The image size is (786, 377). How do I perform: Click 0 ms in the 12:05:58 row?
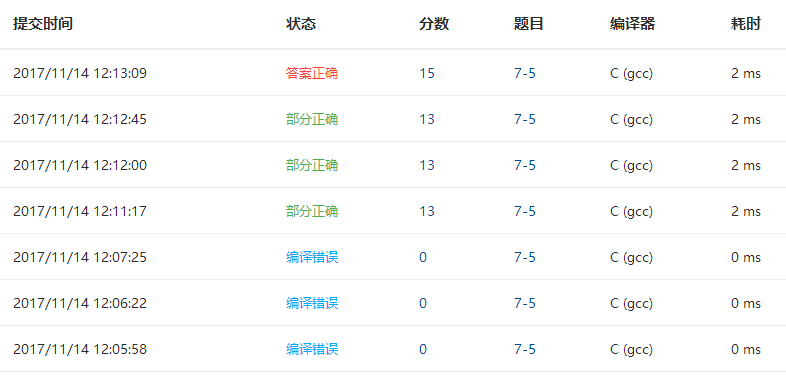[x=746, y=349]
